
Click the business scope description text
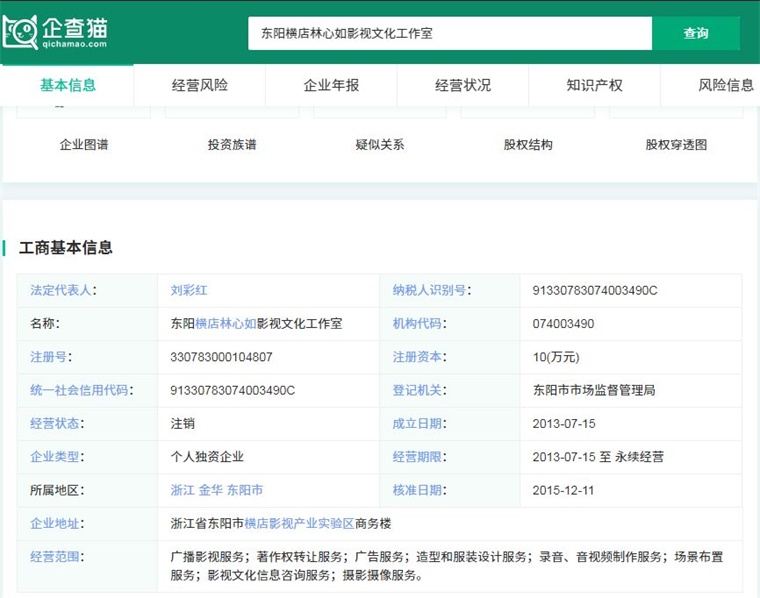(x=446, y=566)
